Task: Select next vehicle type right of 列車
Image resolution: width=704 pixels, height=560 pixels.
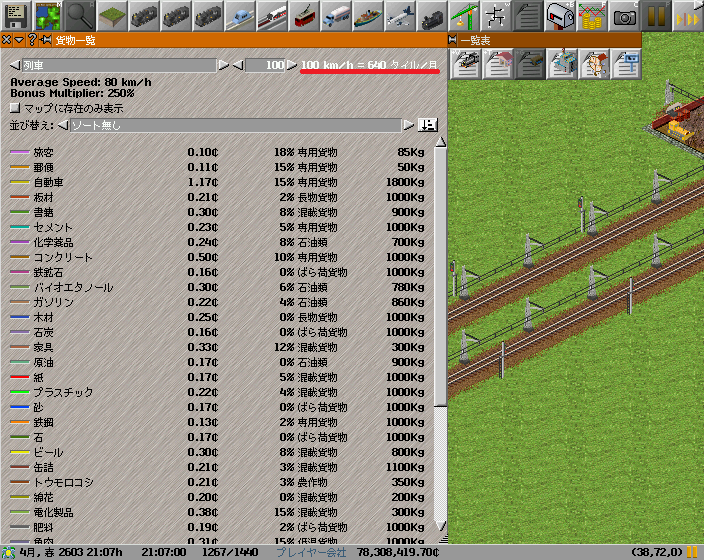Action: [223, 65]
